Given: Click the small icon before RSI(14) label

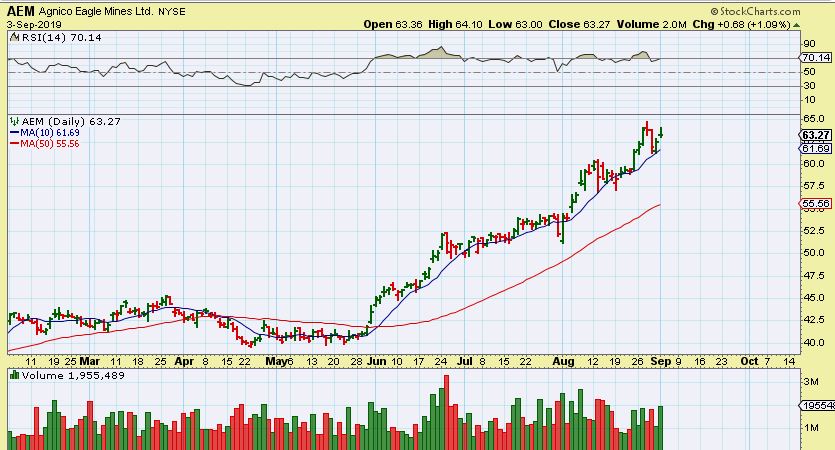Looking at the screenshot, I should (x=14, y=37).
